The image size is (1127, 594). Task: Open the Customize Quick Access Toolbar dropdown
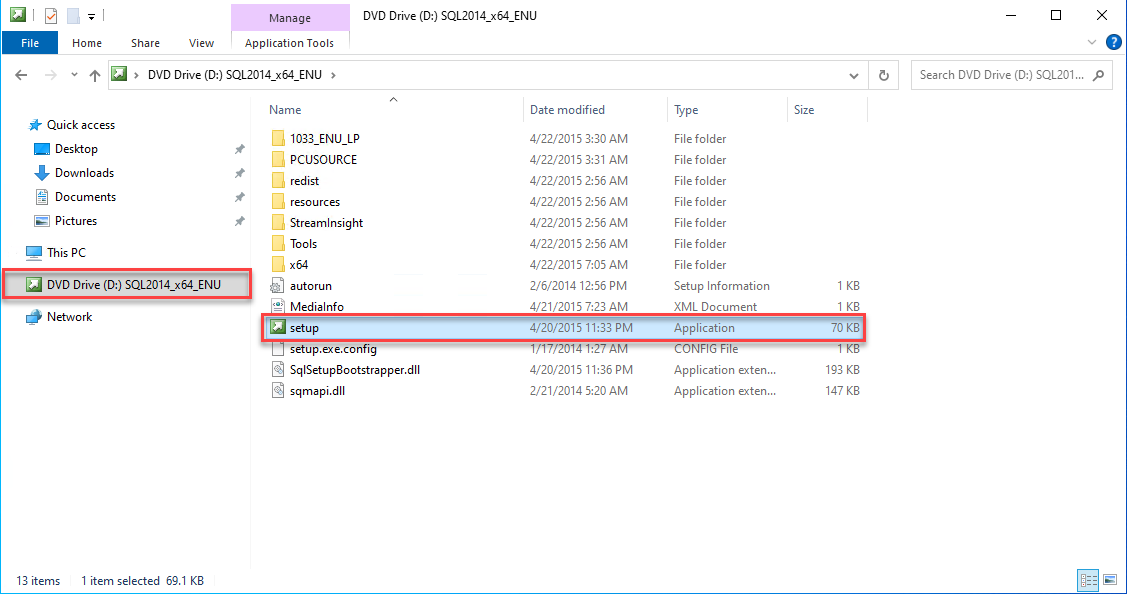click(91, 16)
